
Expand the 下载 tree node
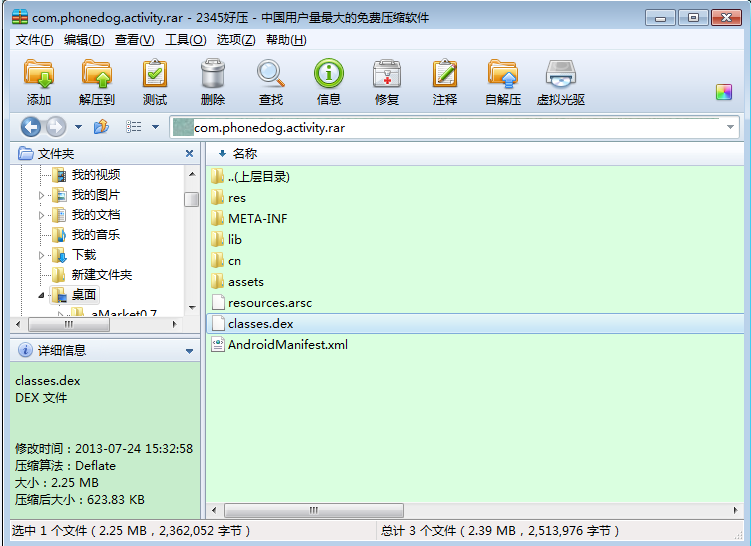[41, 255]
